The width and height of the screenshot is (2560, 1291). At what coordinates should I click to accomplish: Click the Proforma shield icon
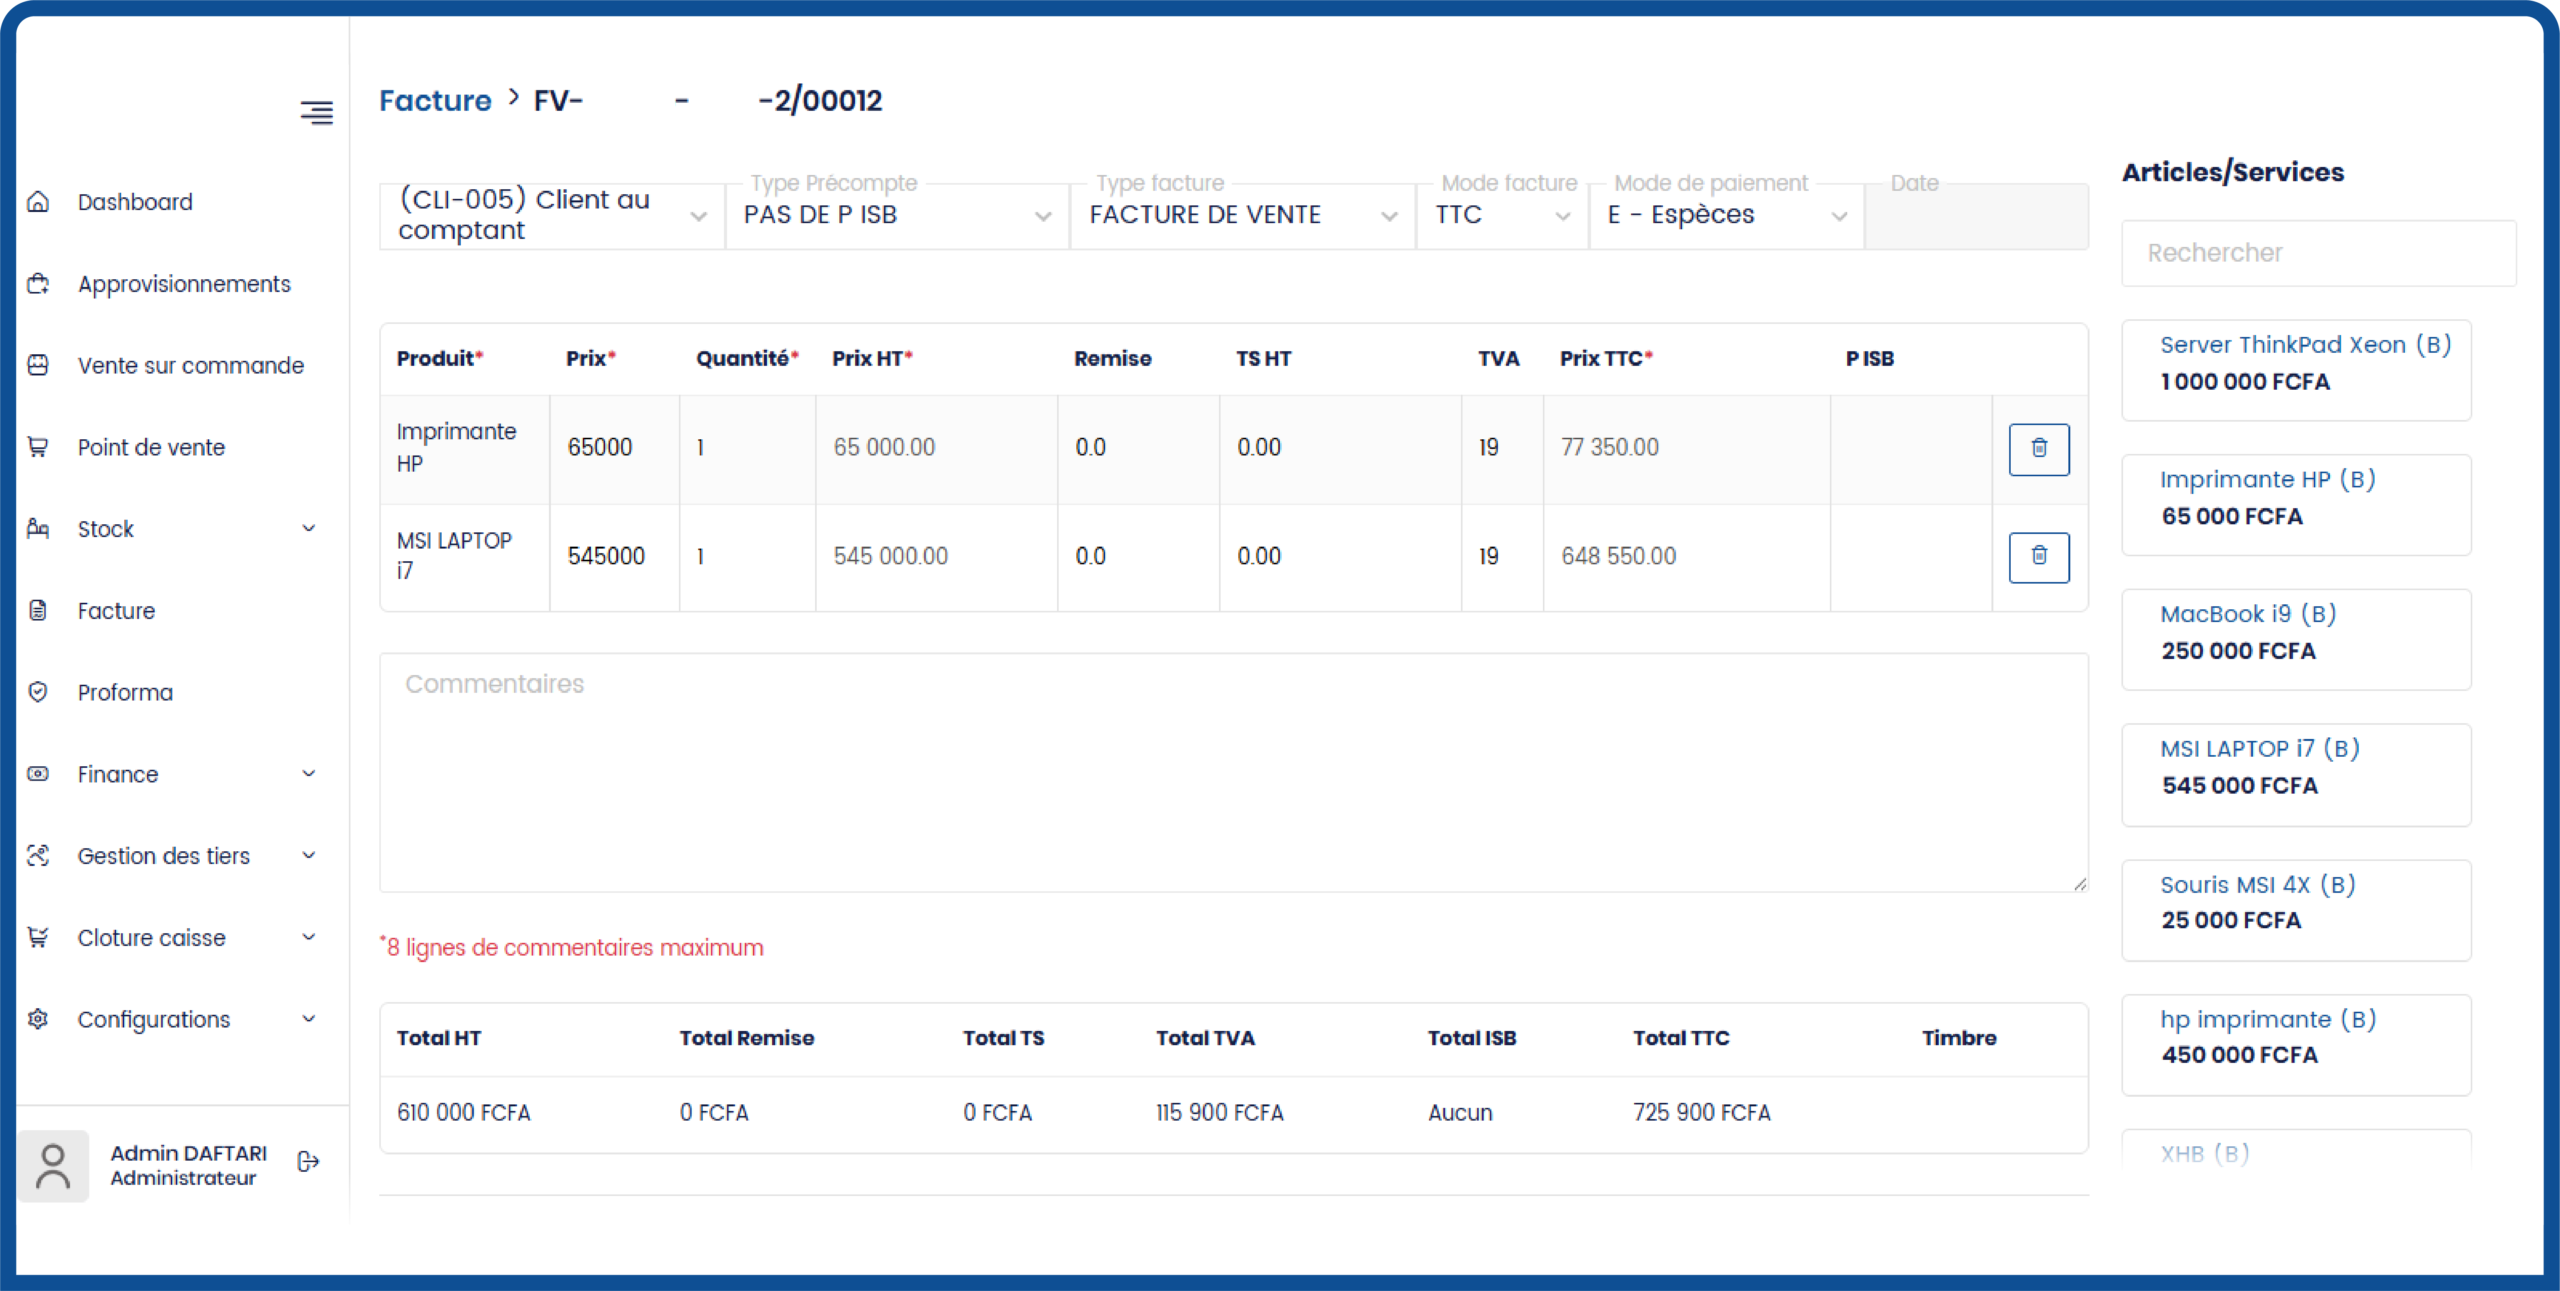38,692
